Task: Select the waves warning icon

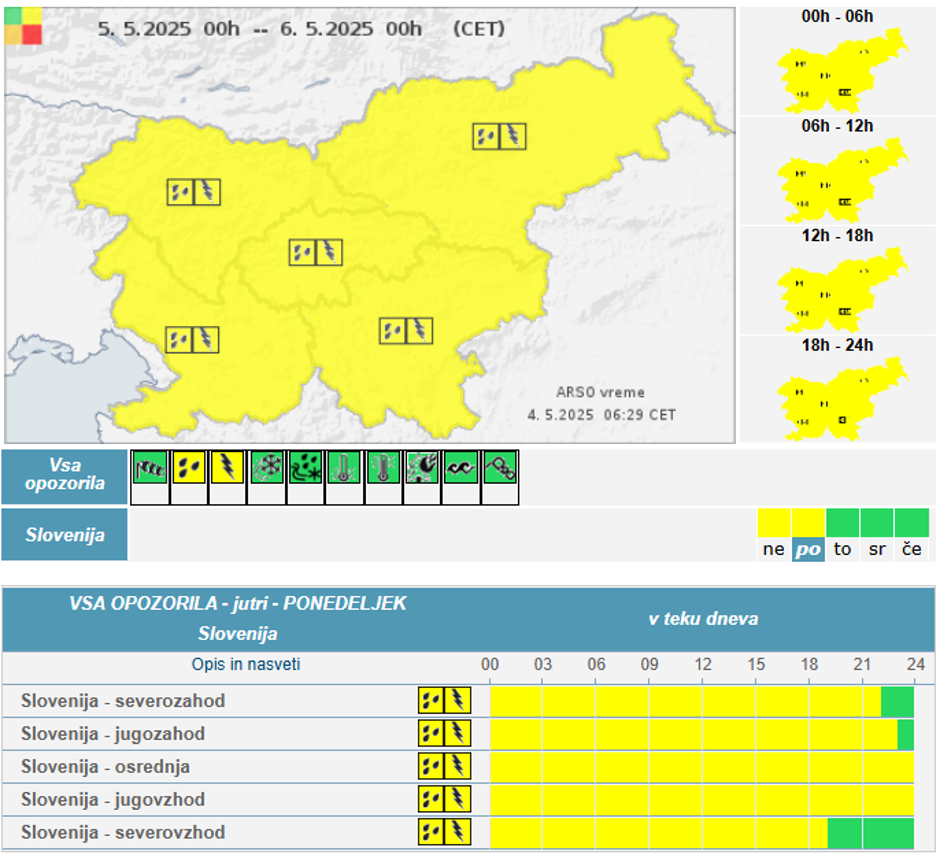Action: (x=461, y=468)
